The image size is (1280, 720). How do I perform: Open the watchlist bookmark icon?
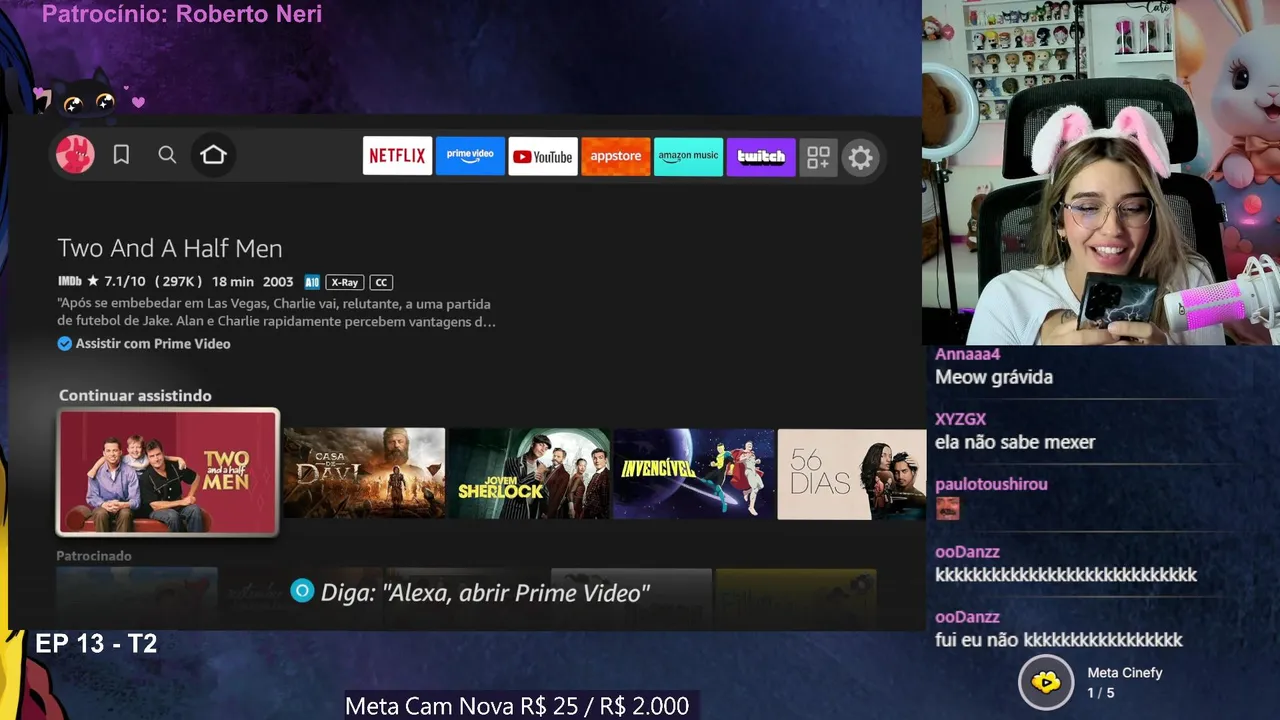(x=121, y=155)
